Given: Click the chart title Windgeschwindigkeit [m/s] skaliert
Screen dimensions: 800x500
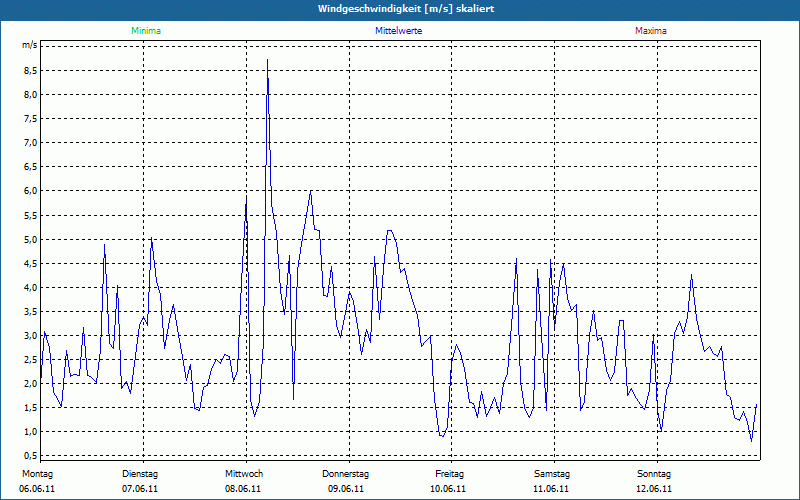Looking at the screenshot, I should pos(406,9).
